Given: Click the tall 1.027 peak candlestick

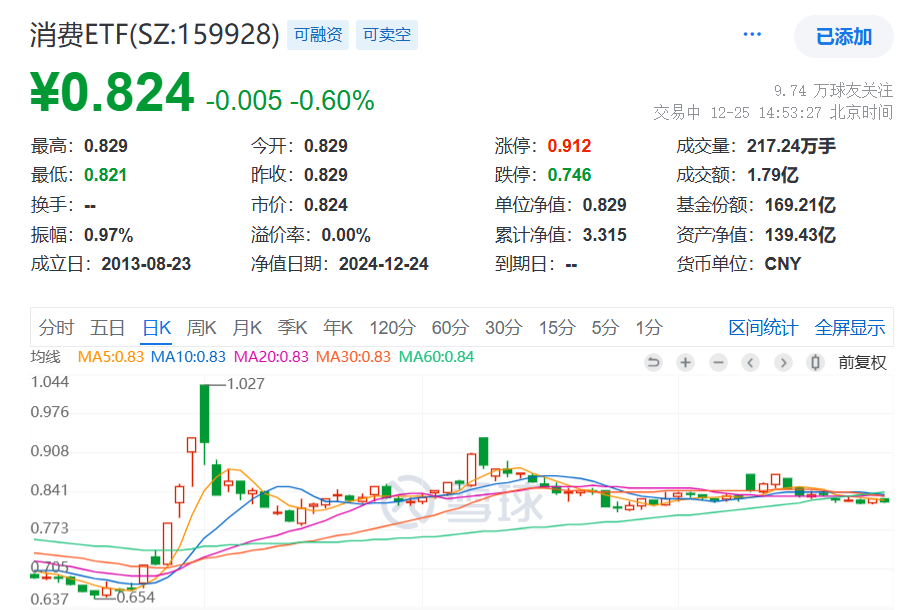Looking at the screenshot, I should 204,413.
